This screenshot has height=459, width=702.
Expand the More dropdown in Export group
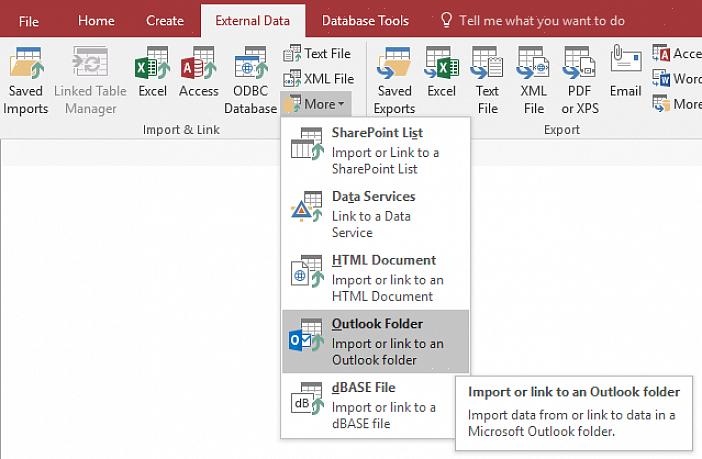[676, 104]
